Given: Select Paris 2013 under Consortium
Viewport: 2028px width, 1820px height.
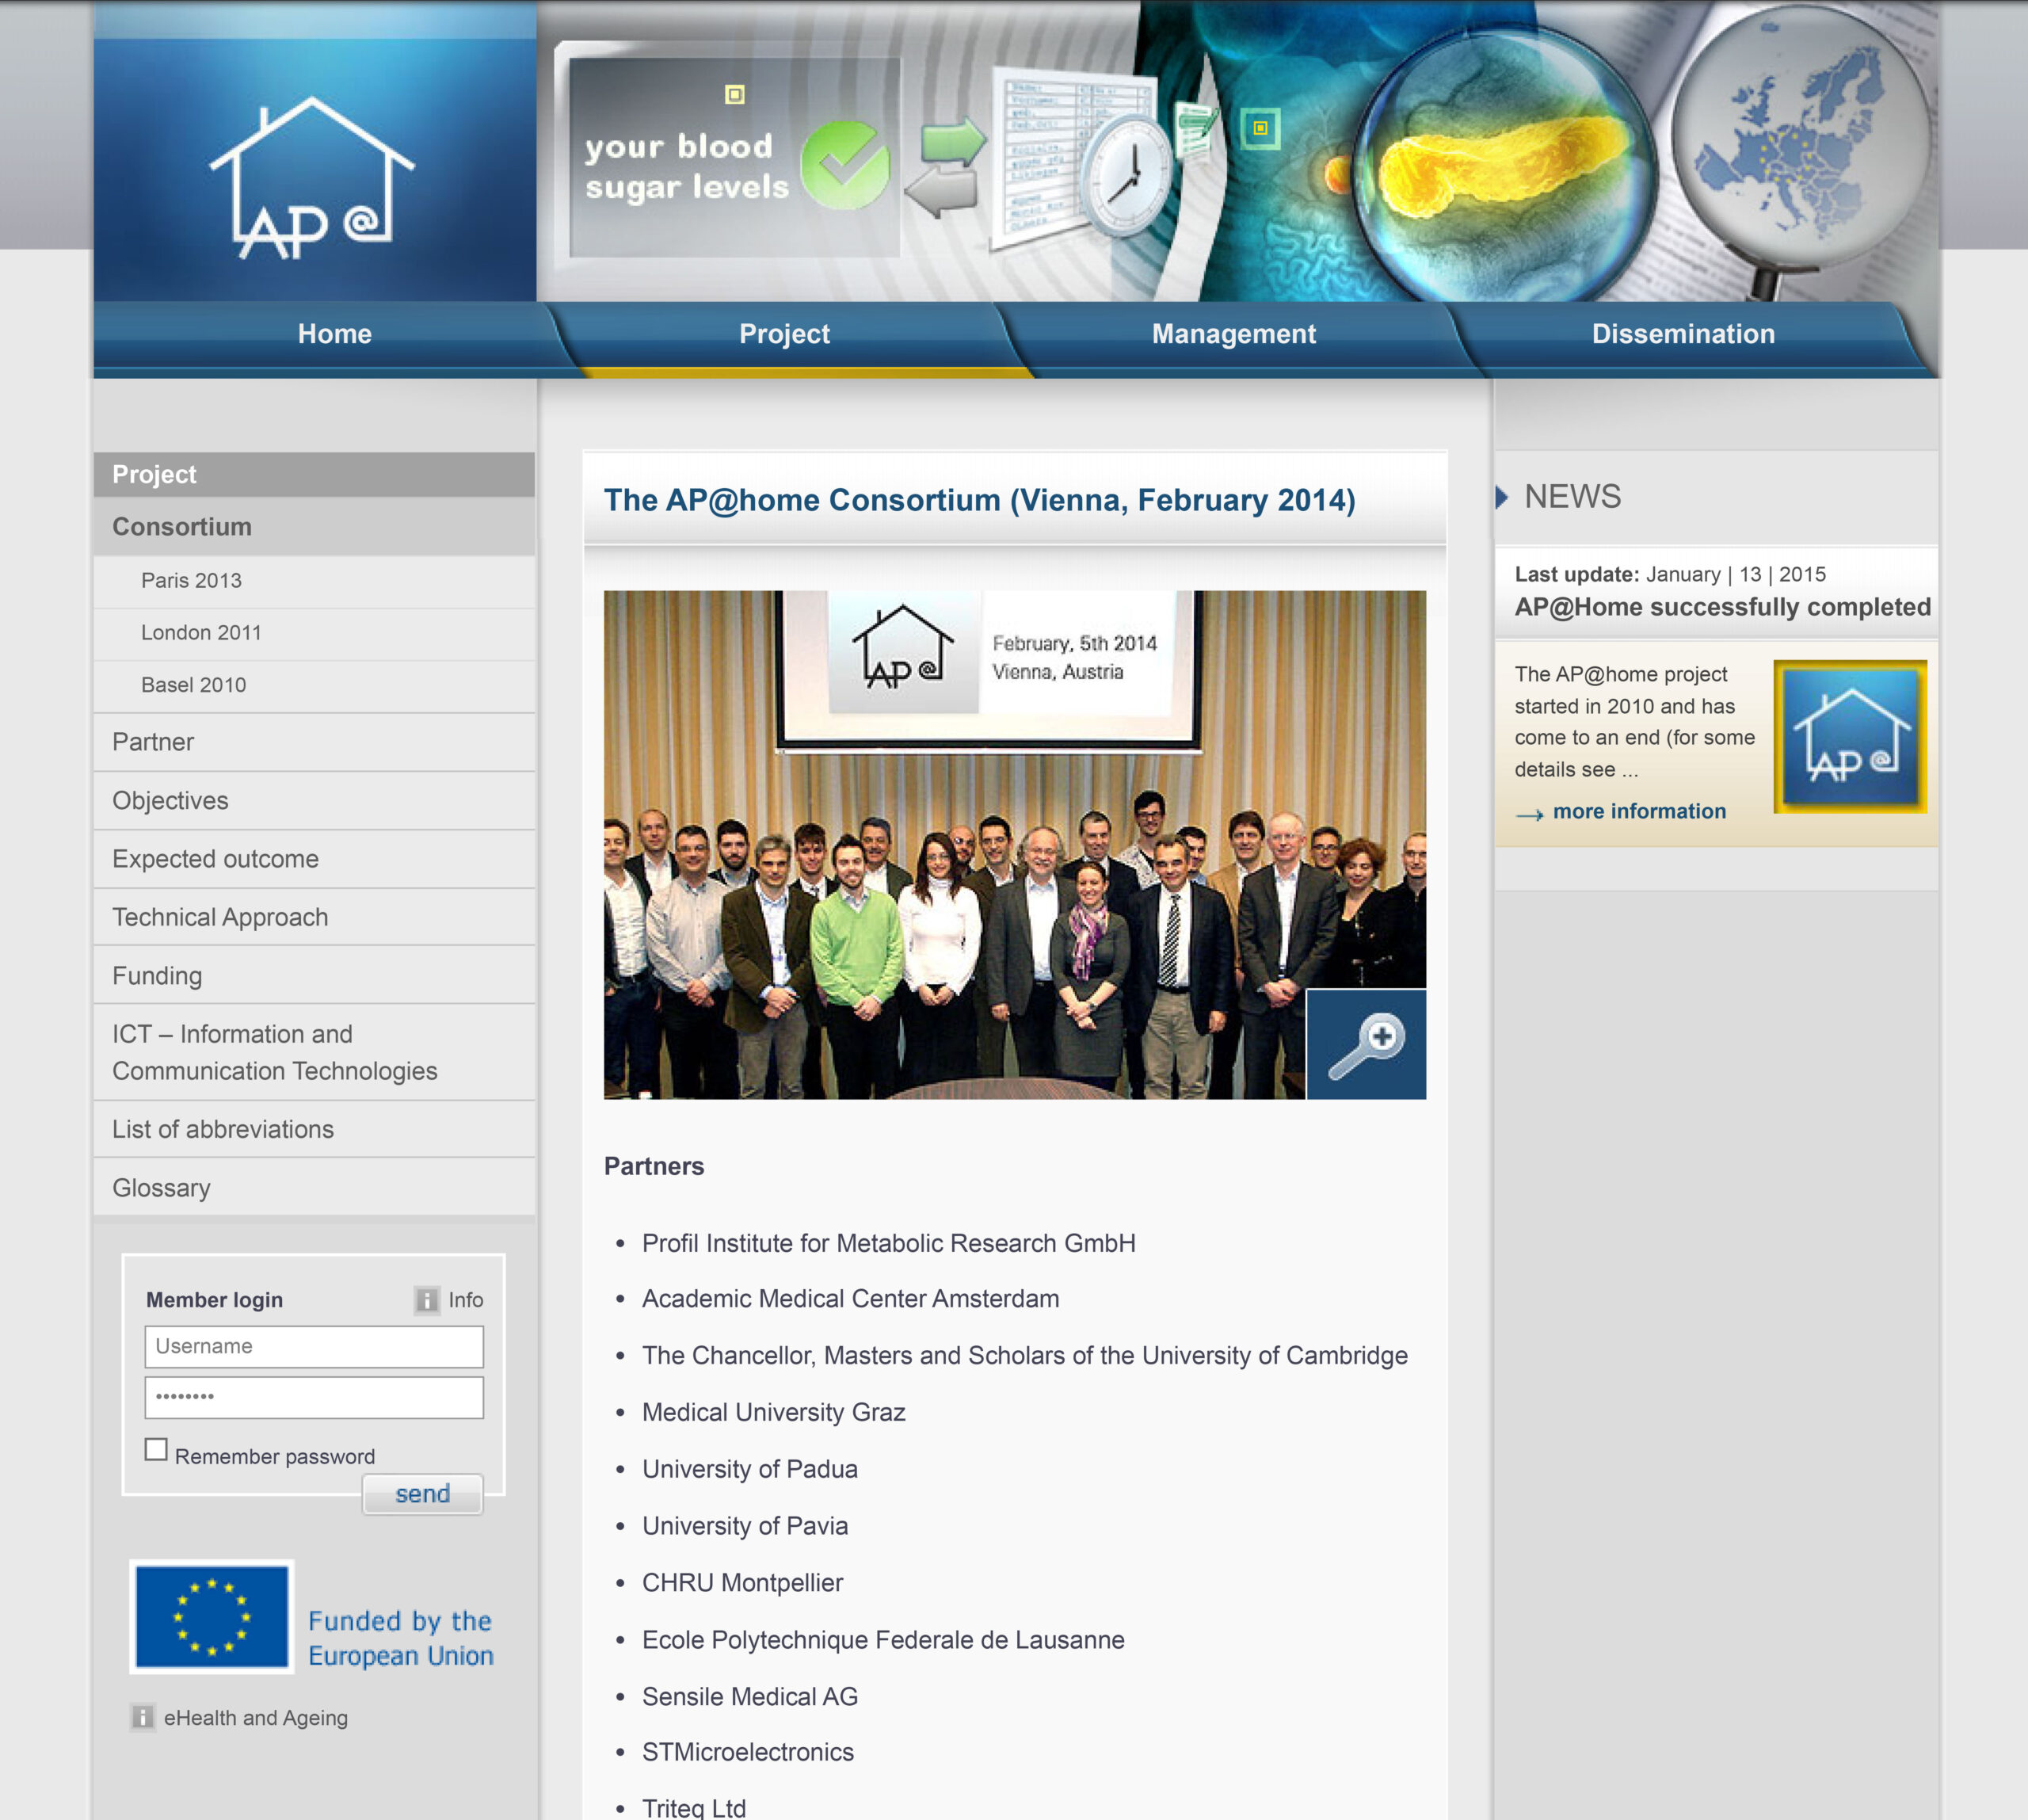Looking at the screenshot, I should (x=191, y=580).
